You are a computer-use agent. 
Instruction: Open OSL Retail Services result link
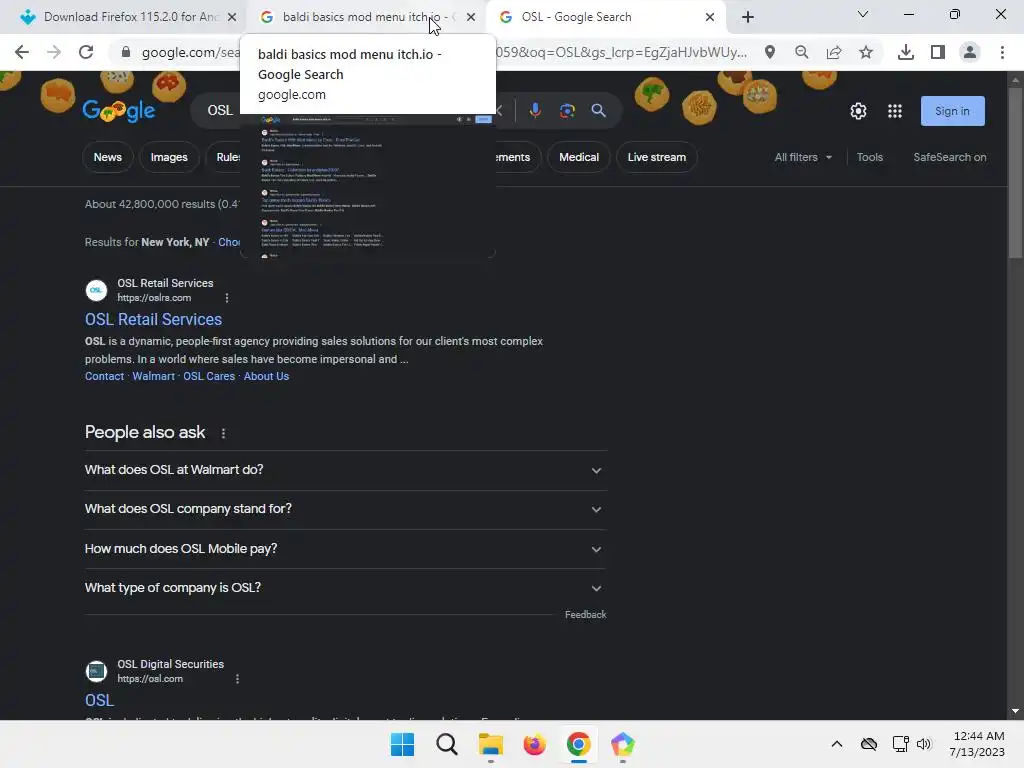[153, 319]
